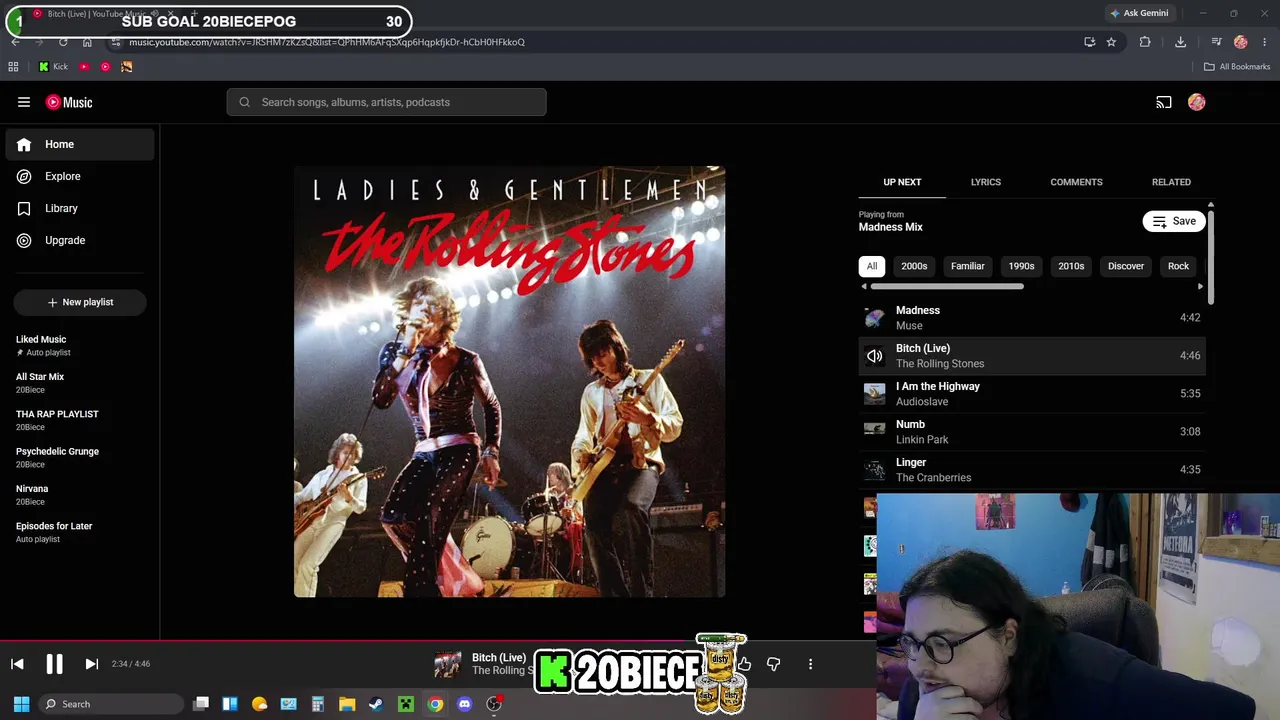The width and height of the screenshot is (1280, 720).
Task: Open Ask Gemini in Chrome
Action: pos(1138,13)
